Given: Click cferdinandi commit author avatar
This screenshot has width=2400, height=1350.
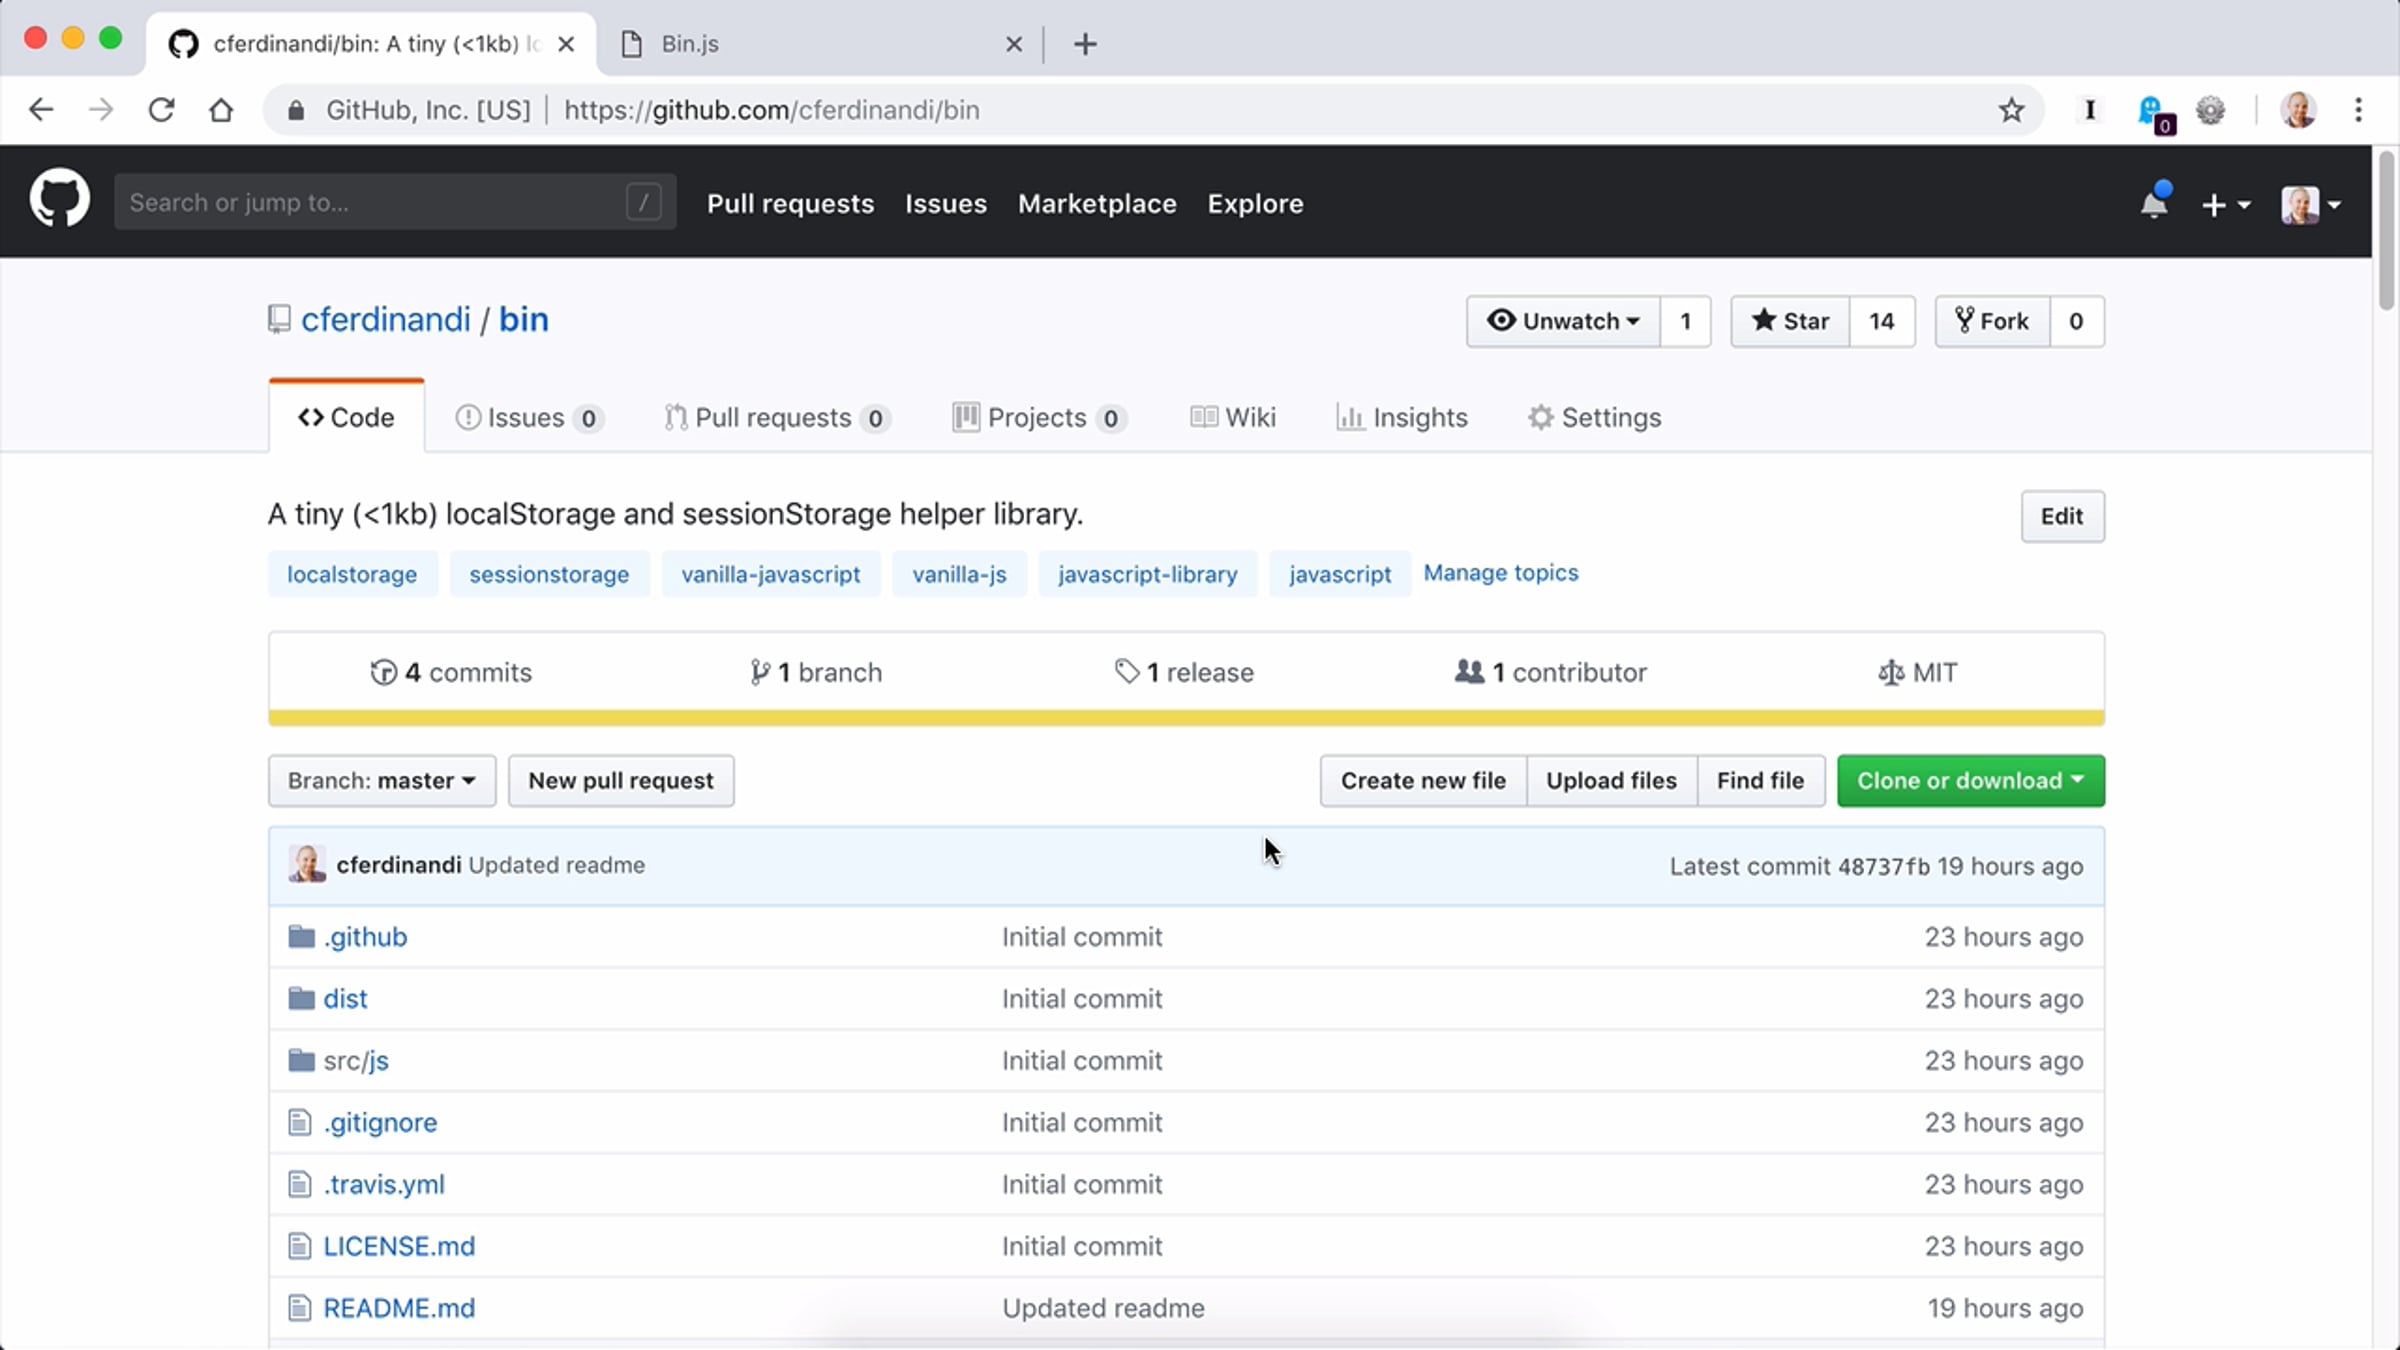Looking at the screenshot, I should 307,864.
